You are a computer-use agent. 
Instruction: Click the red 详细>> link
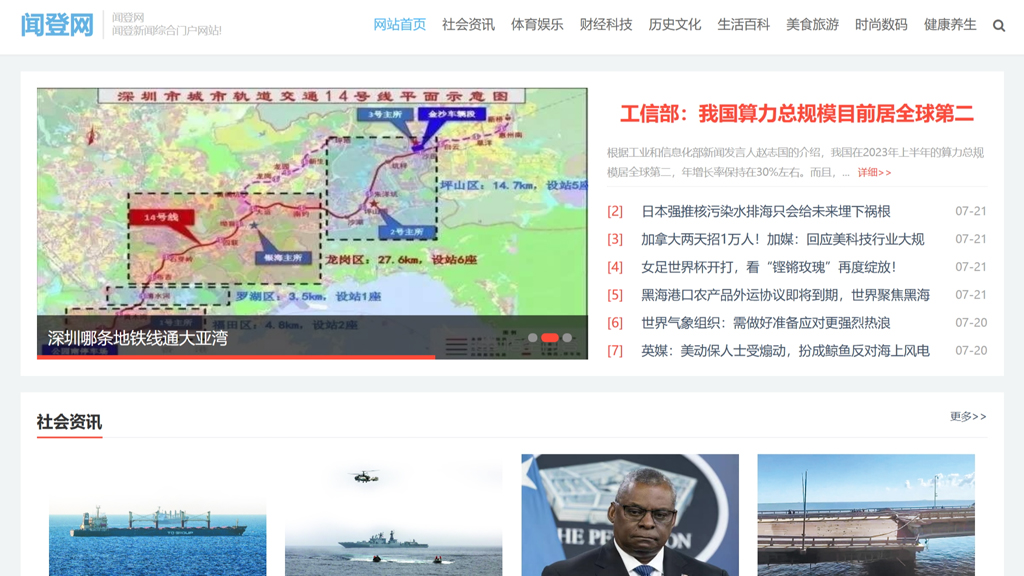874,172
